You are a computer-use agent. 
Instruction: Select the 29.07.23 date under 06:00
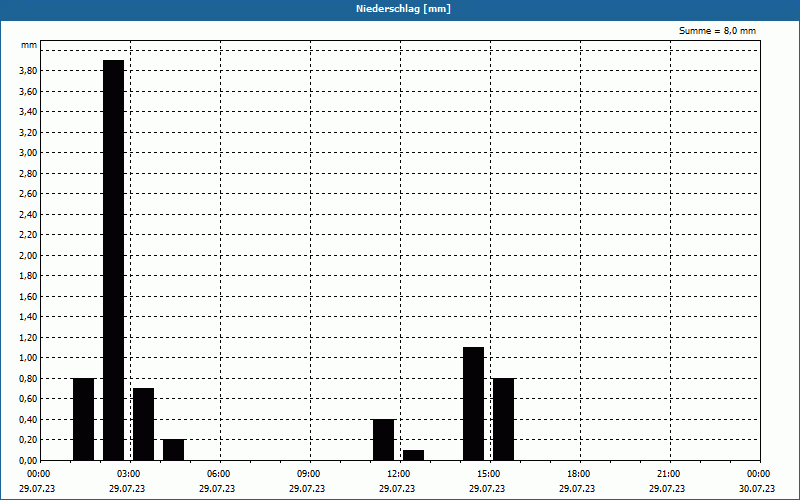tap(217, 489)
